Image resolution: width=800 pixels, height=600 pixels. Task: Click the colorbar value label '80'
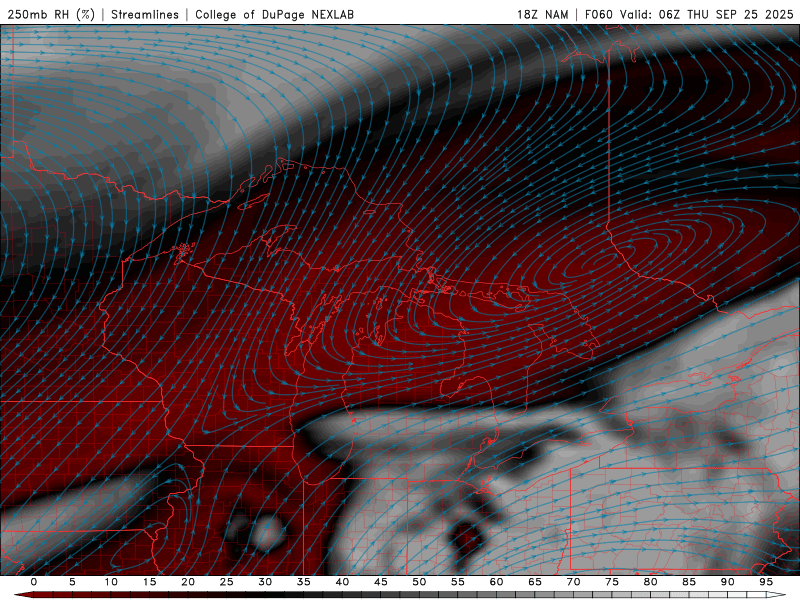pos(651,582)
